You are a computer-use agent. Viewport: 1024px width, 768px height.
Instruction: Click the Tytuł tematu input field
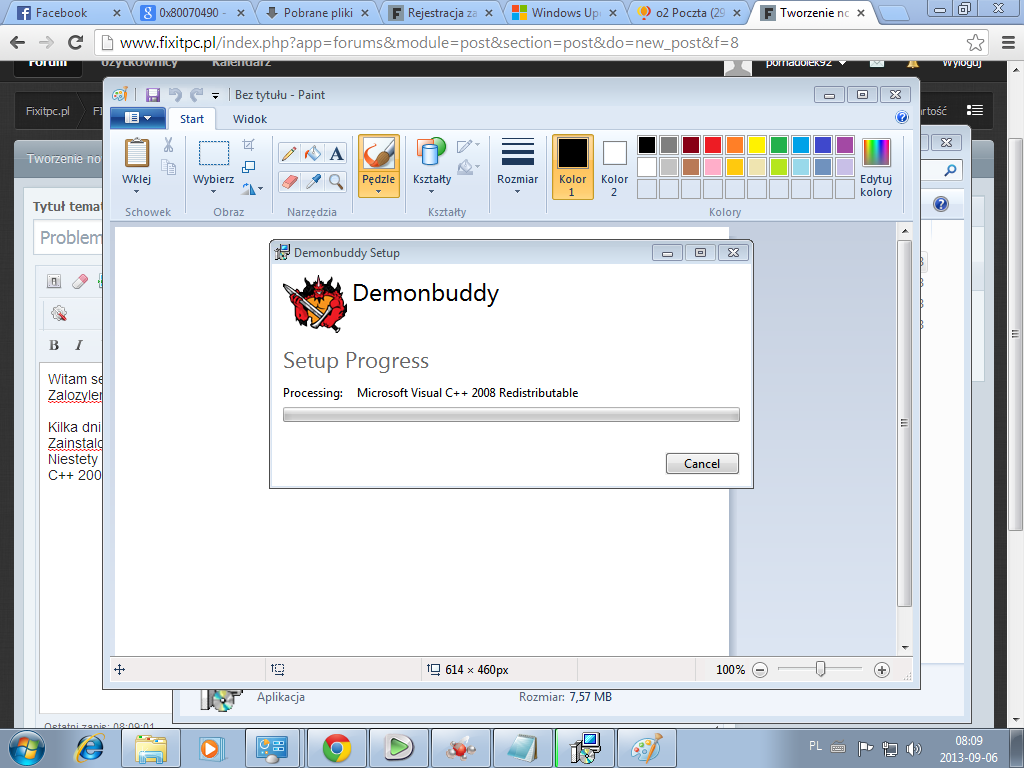tap(69, 237)
